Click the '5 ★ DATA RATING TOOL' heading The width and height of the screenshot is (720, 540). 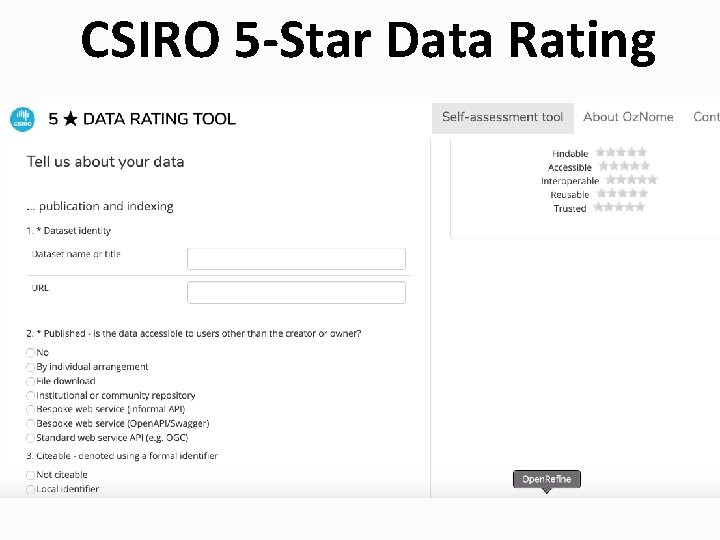click(x=142, y=119)
